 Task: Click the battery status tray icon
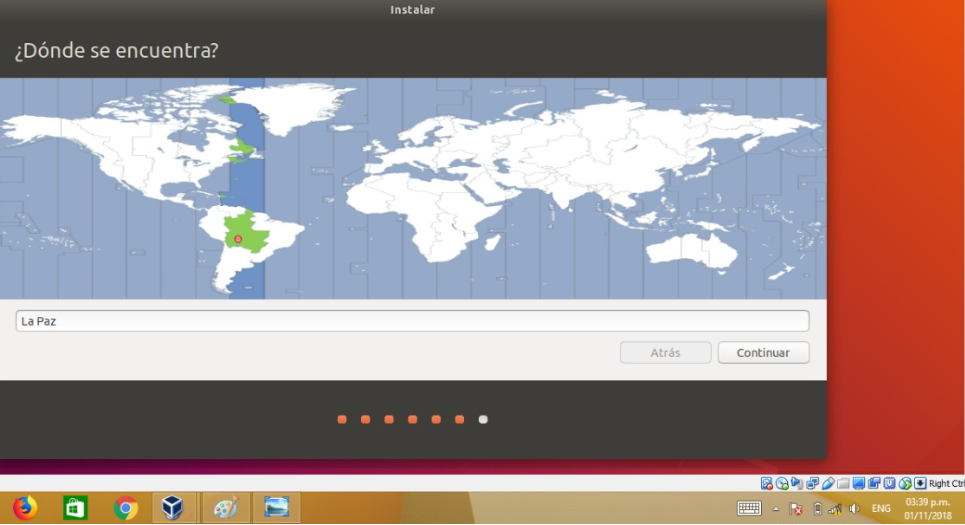[817, 508]
